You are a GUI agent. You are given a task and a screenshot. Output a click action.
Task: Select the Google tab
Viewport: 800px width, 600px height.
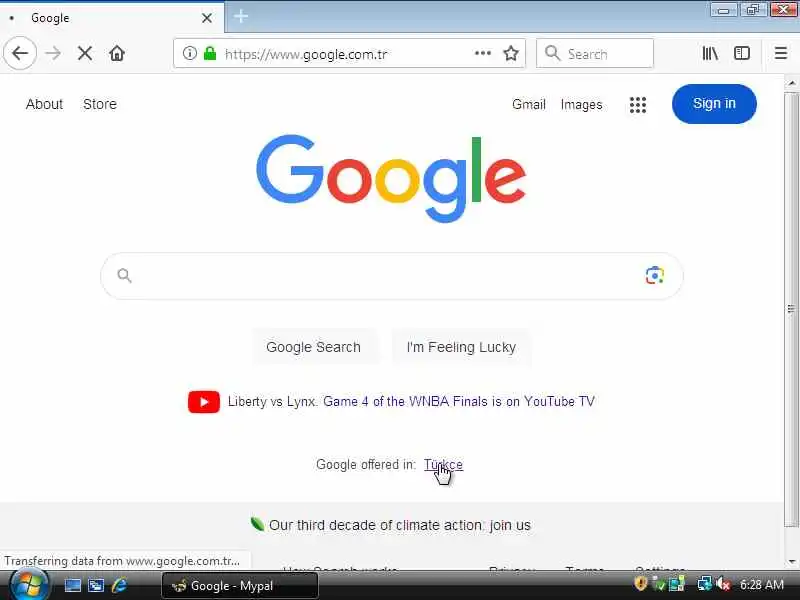click(112, 18)
